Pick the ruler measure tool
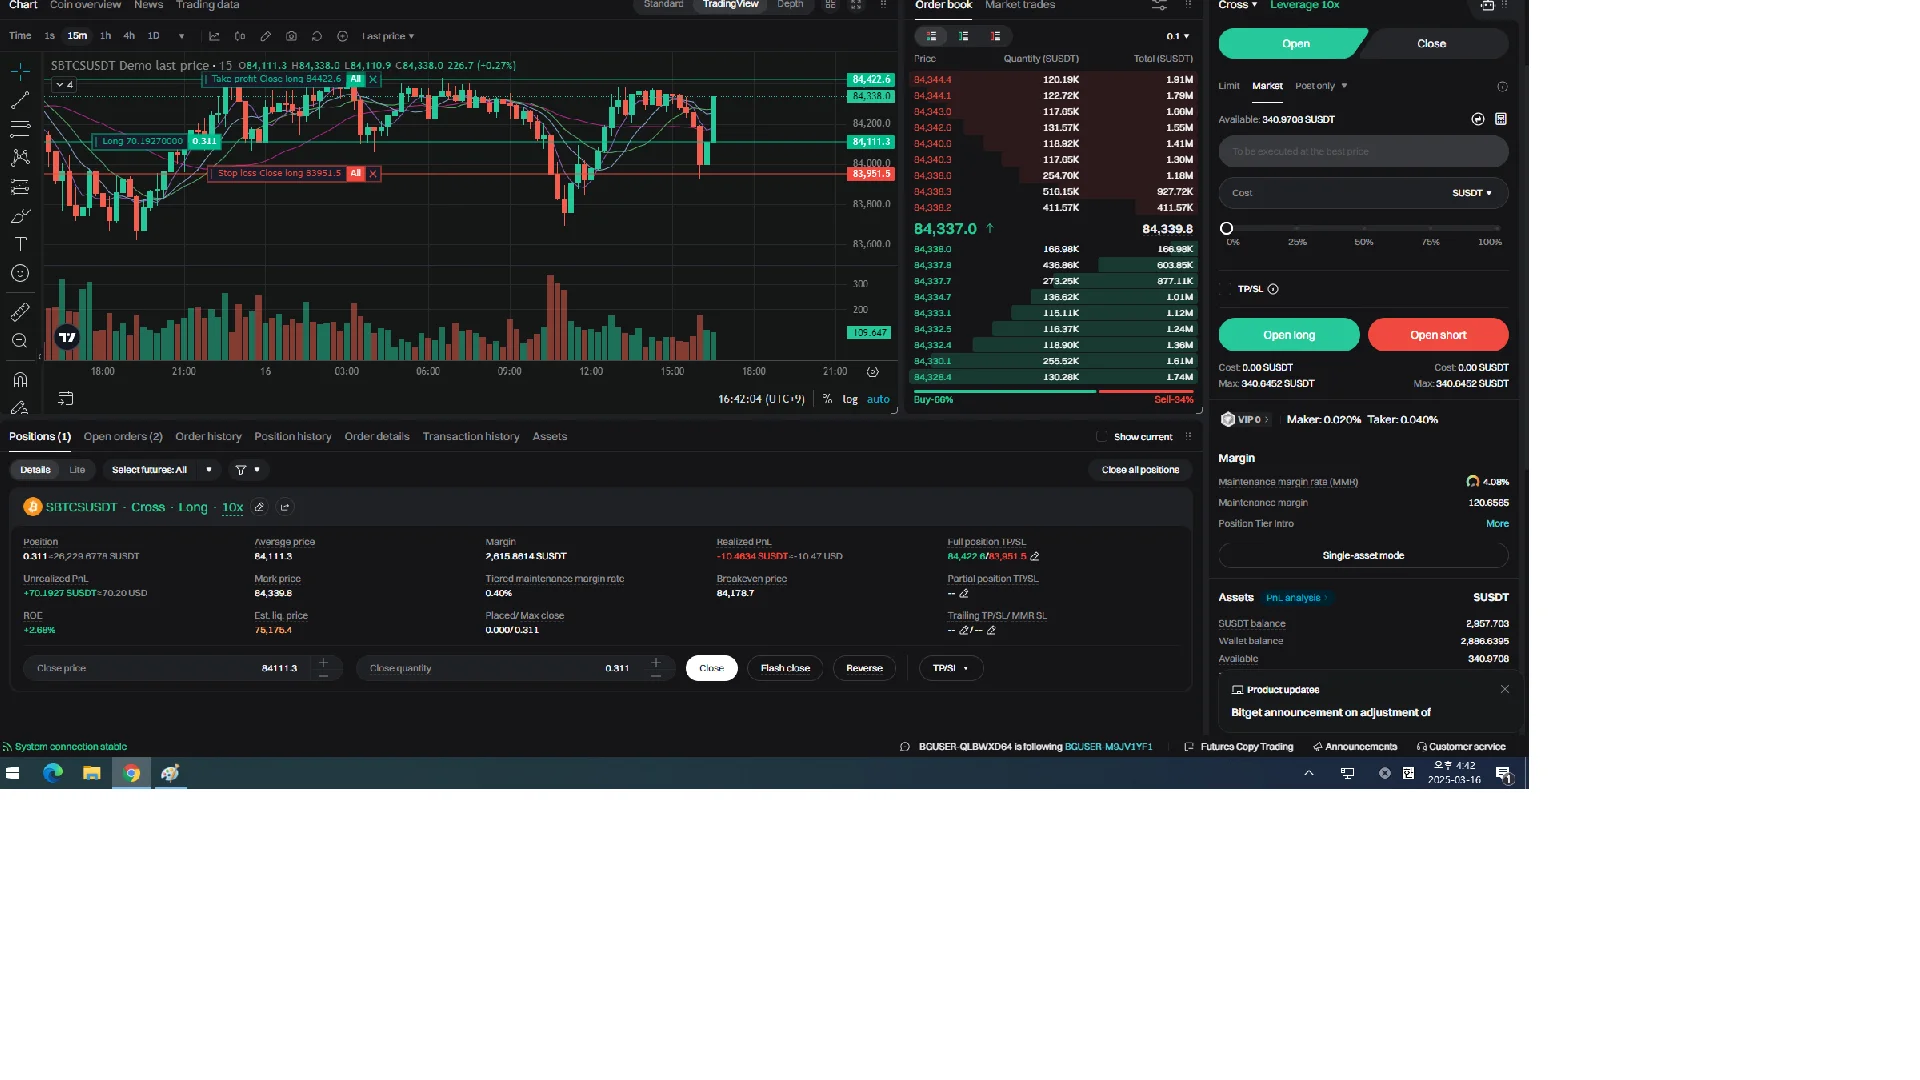 pyautogui.click(x=20, y=312)
